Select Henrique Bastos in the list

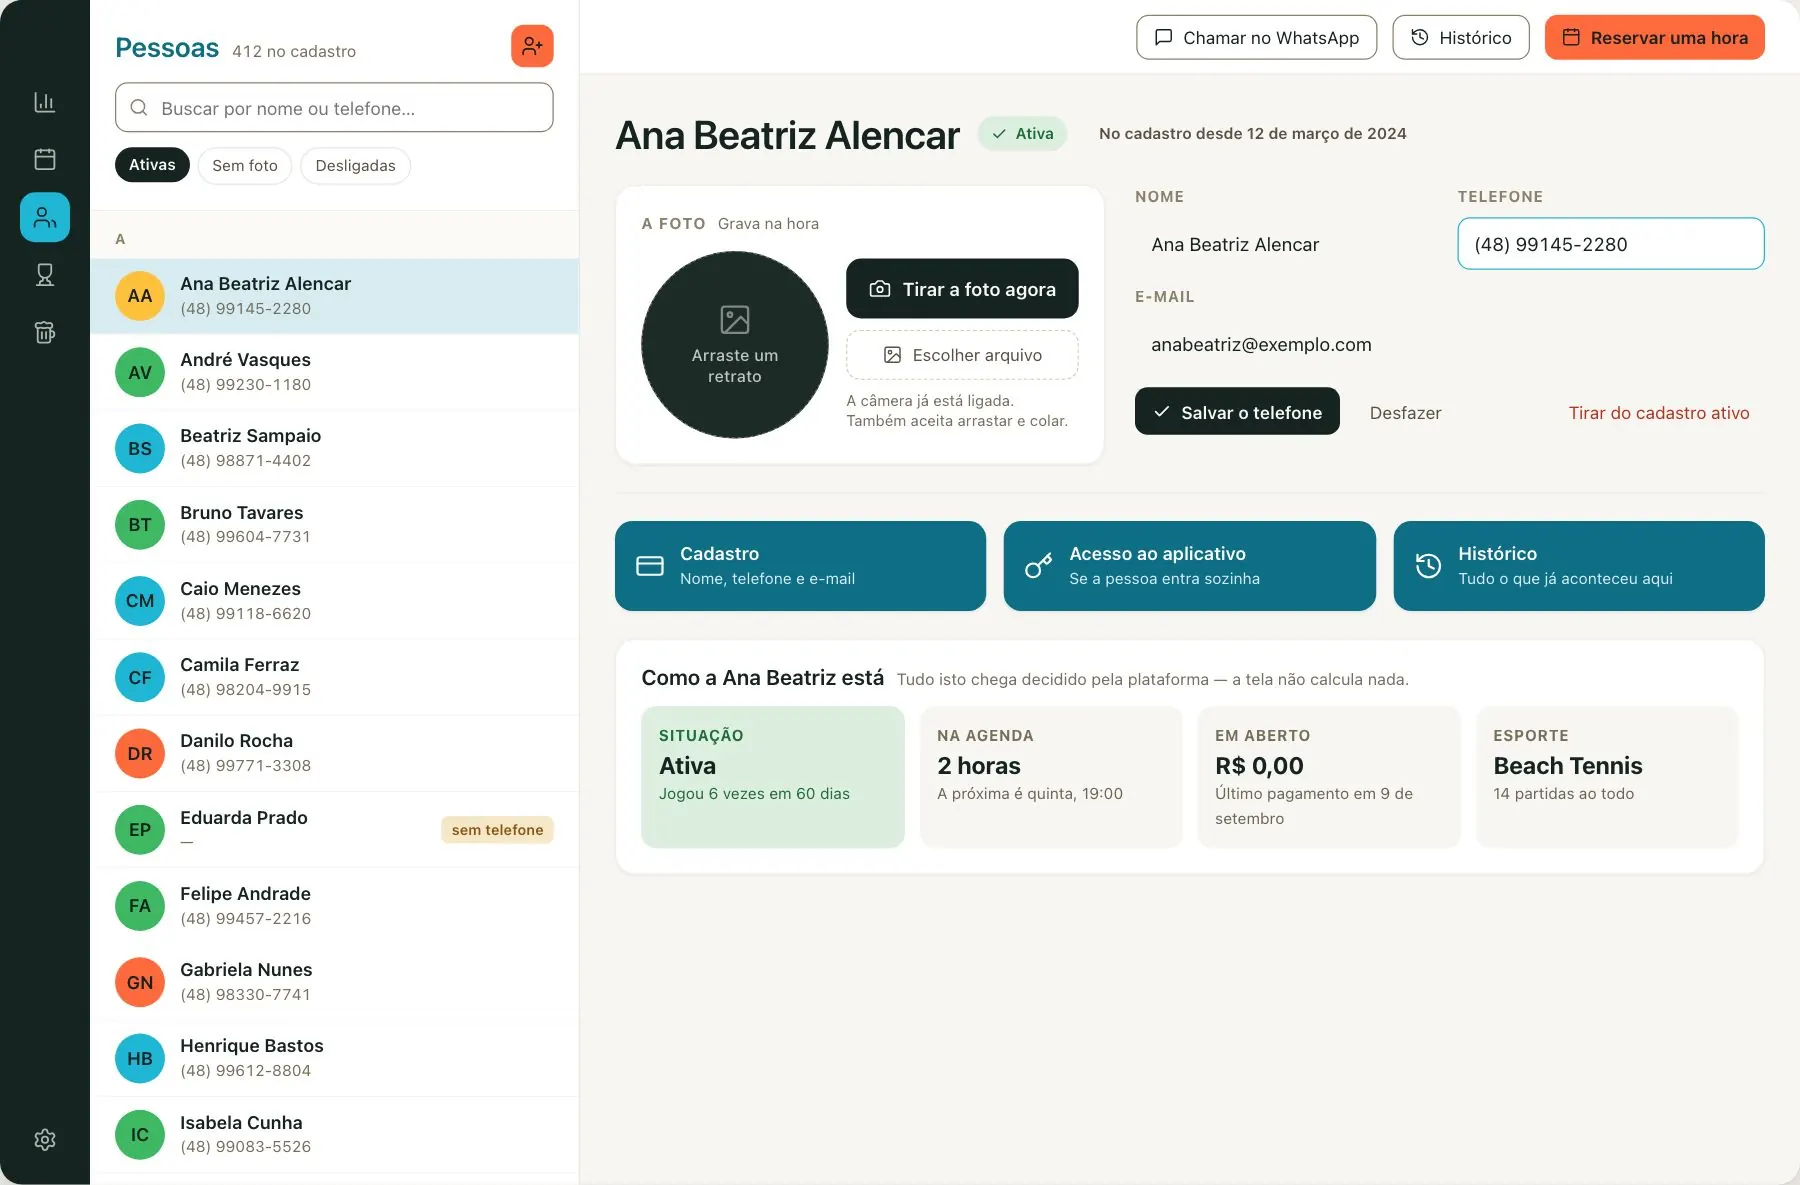(334, 1058)
